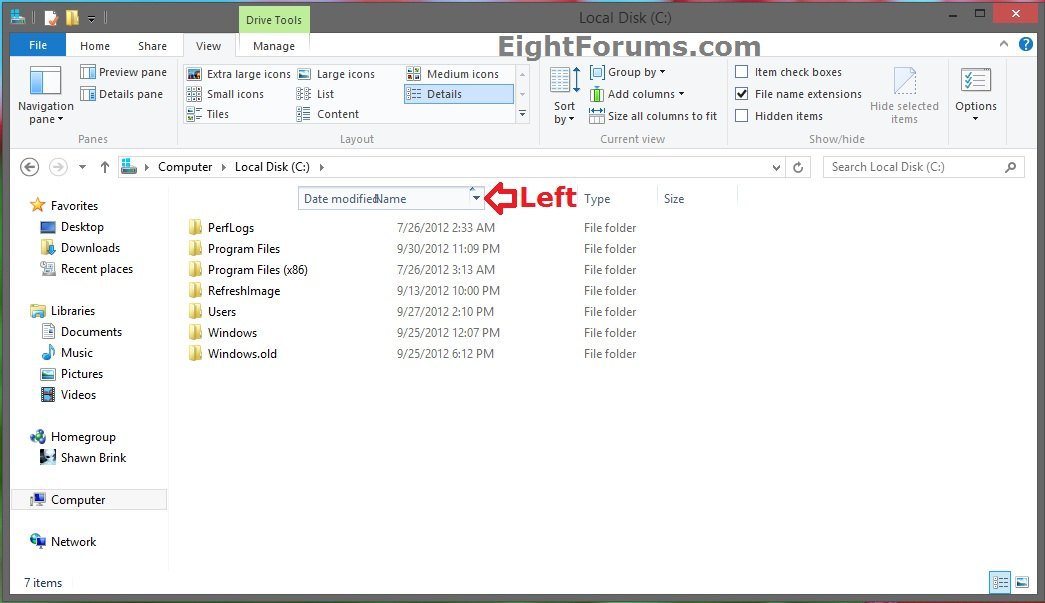This screenshot has width=1045, height=603.
Task: Go forward with the Forward arrow
Action: pos(59,167)
